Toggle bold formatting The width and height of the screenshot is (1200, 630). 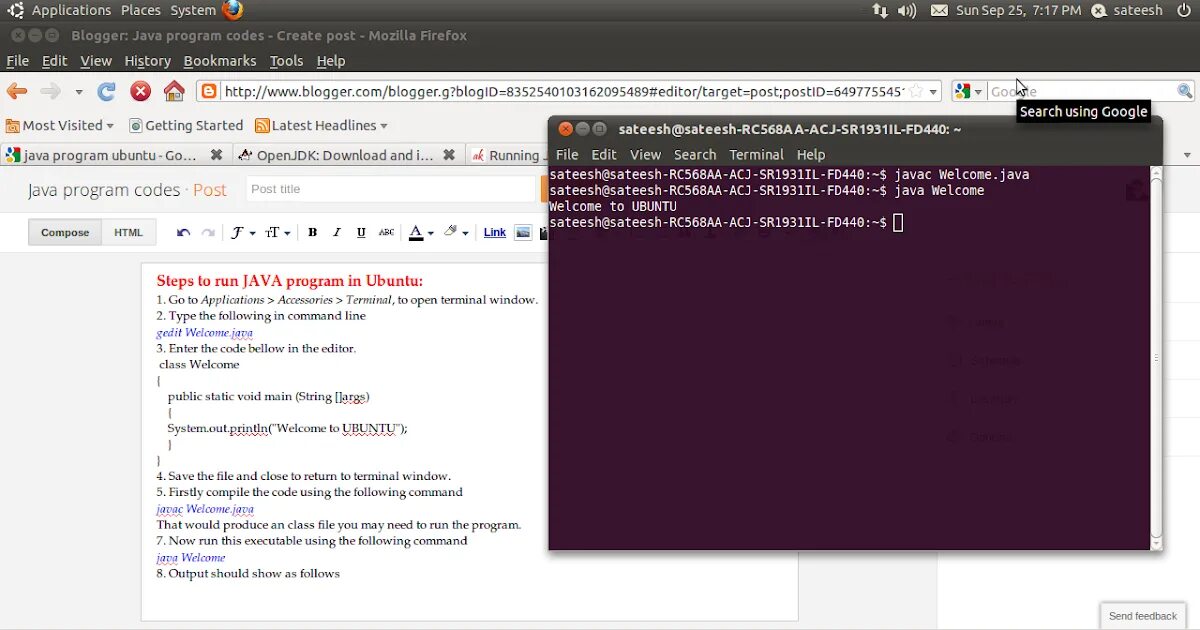point(312,232)
